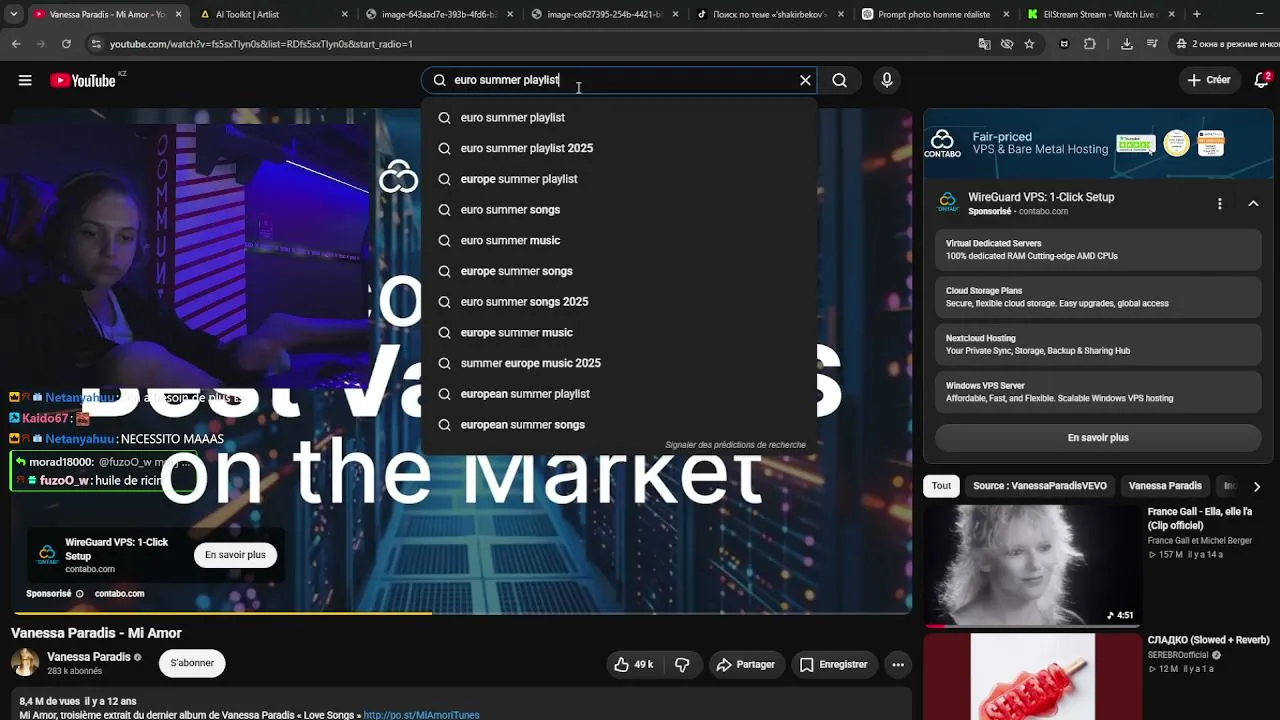Pick the suggestion 'european summer playlist'
The height and width of the screenshot is (720, 1280).
(x=619, y=394)
